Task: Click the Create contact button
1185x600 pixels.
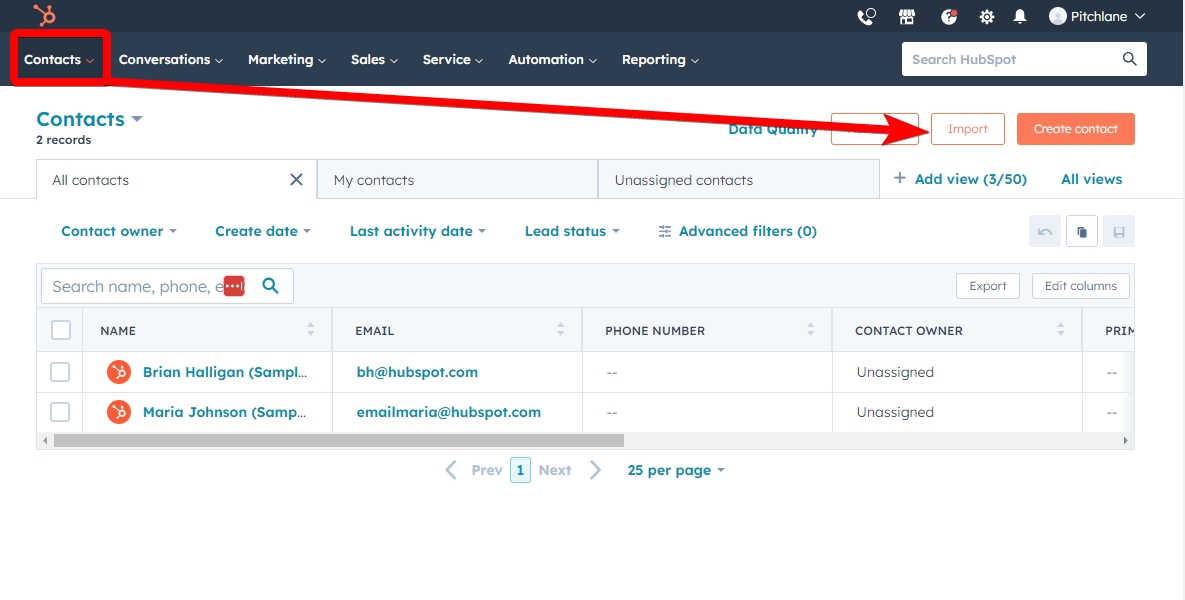Action: point(1075,129)
